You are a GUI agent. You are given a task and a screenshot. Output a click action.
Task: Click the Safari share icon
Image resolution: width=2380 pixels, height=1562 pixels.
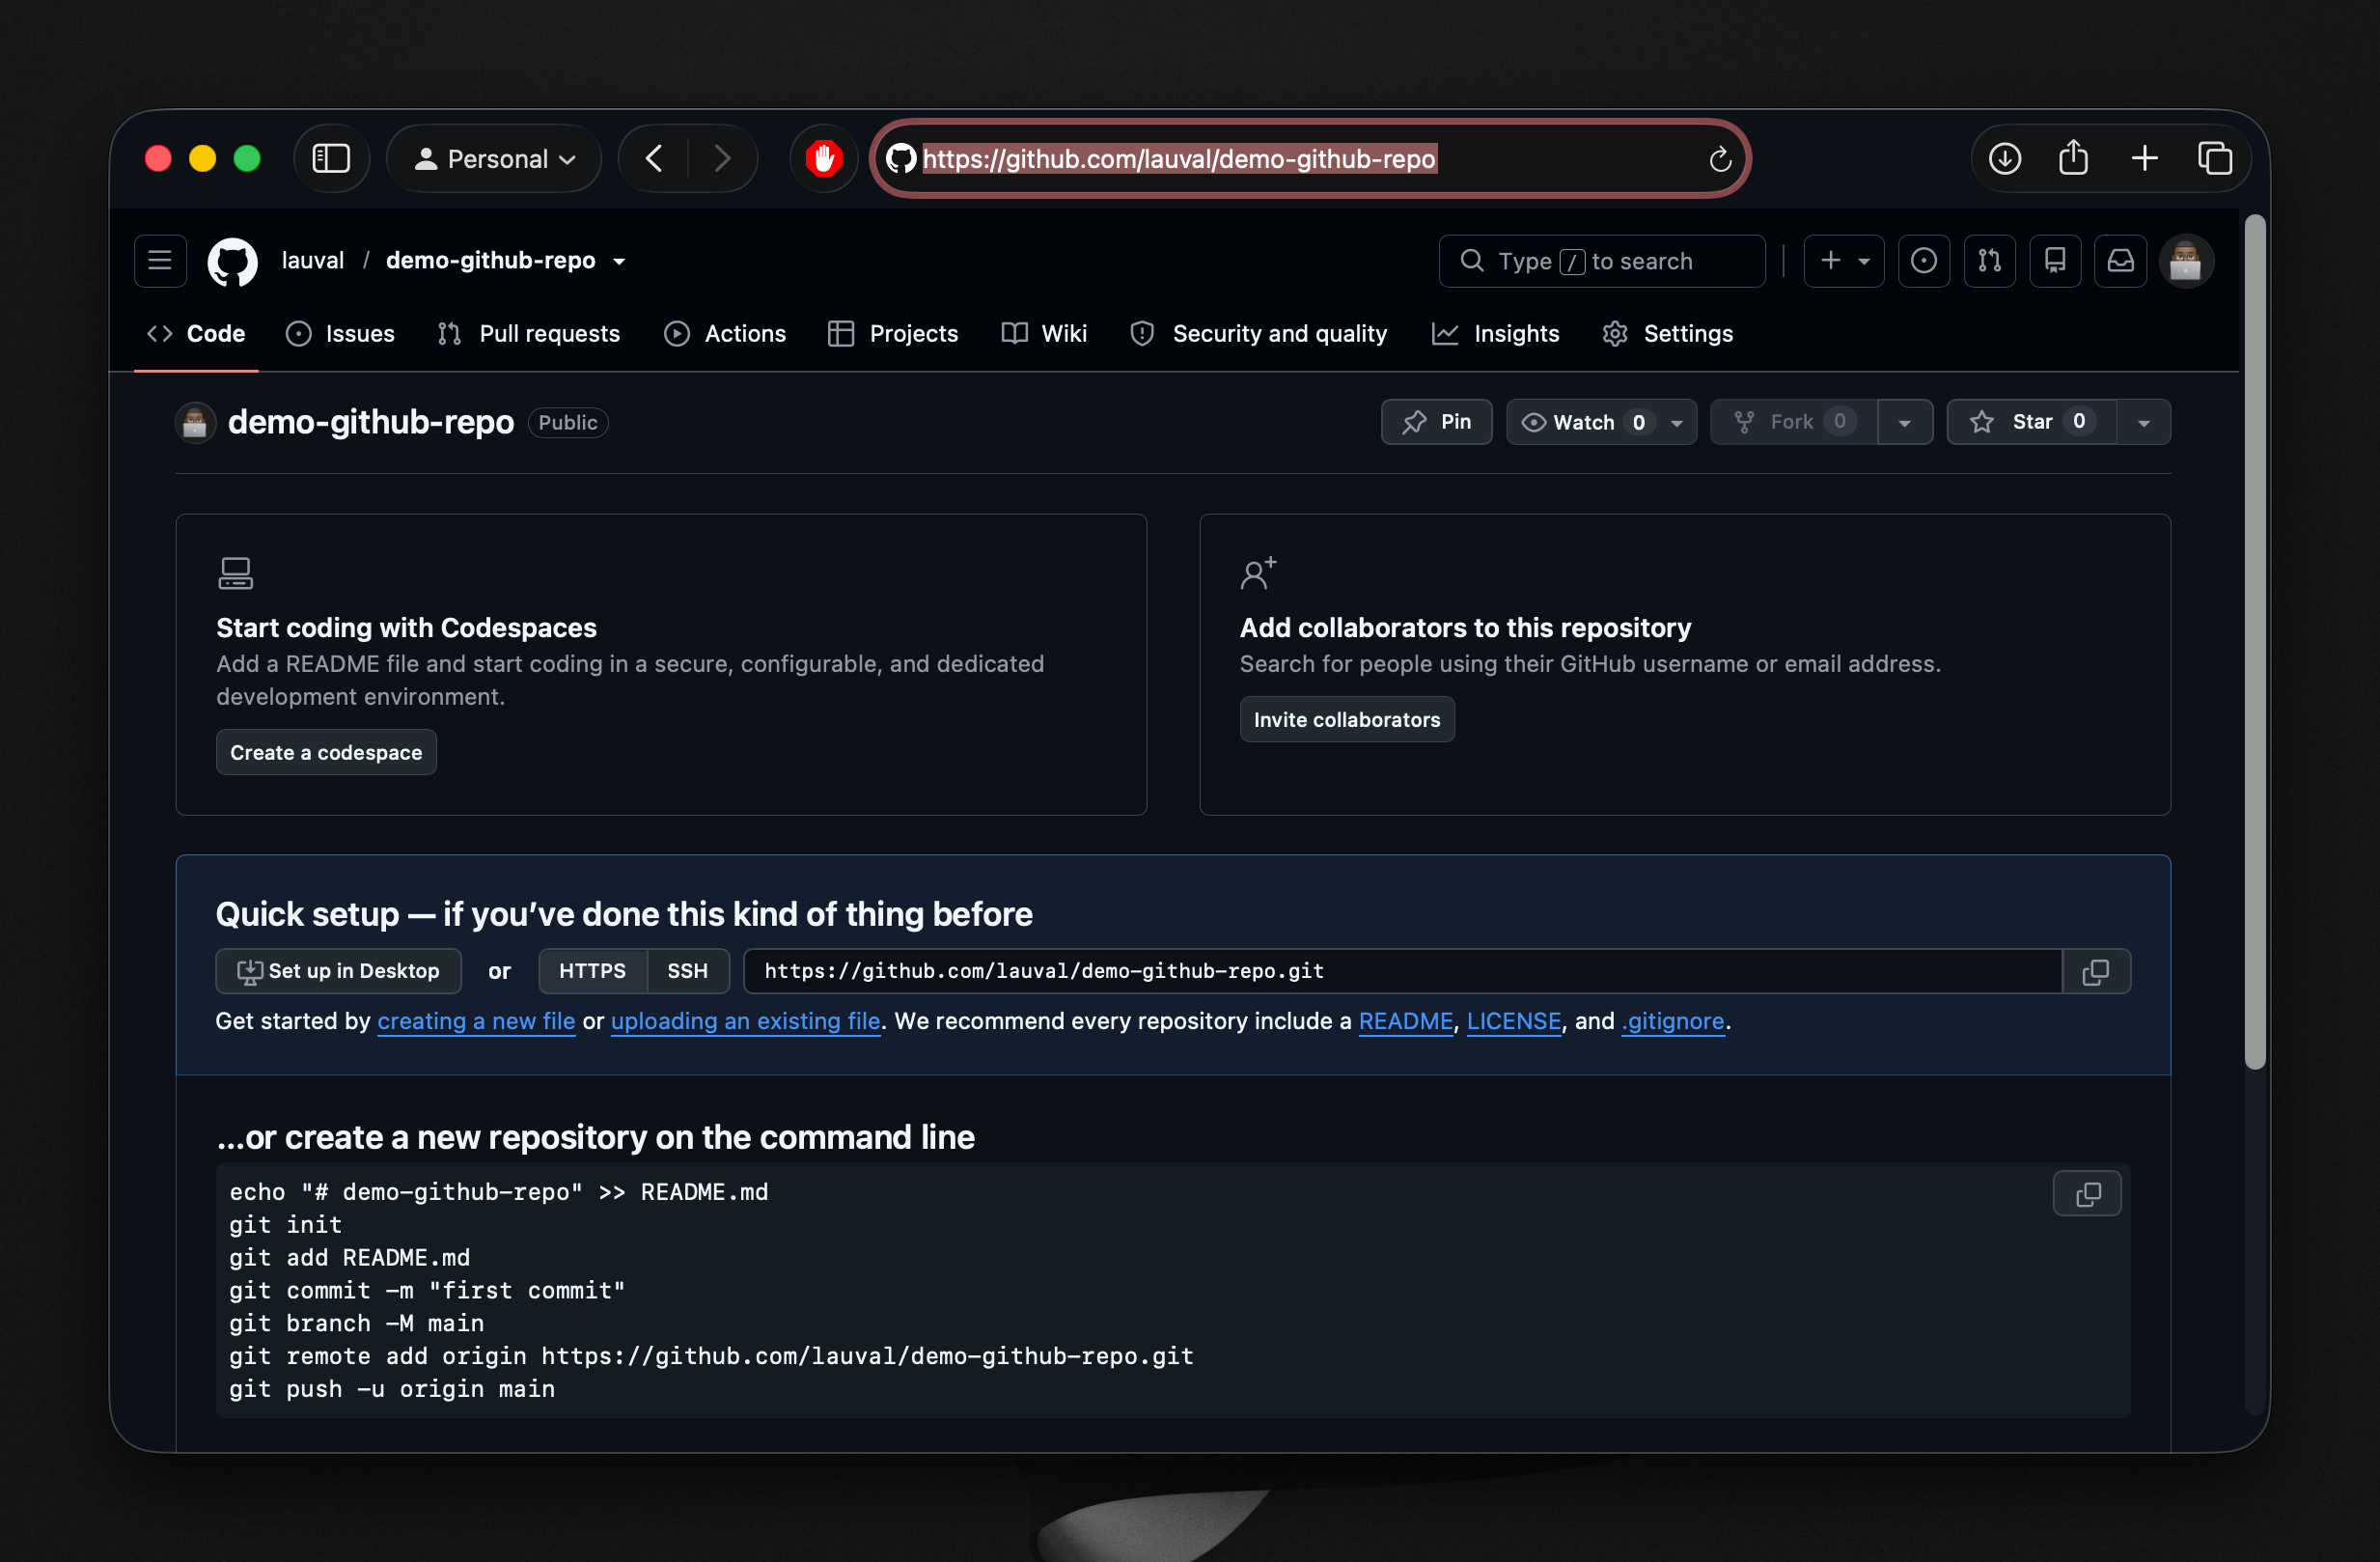pos(2074,159)
